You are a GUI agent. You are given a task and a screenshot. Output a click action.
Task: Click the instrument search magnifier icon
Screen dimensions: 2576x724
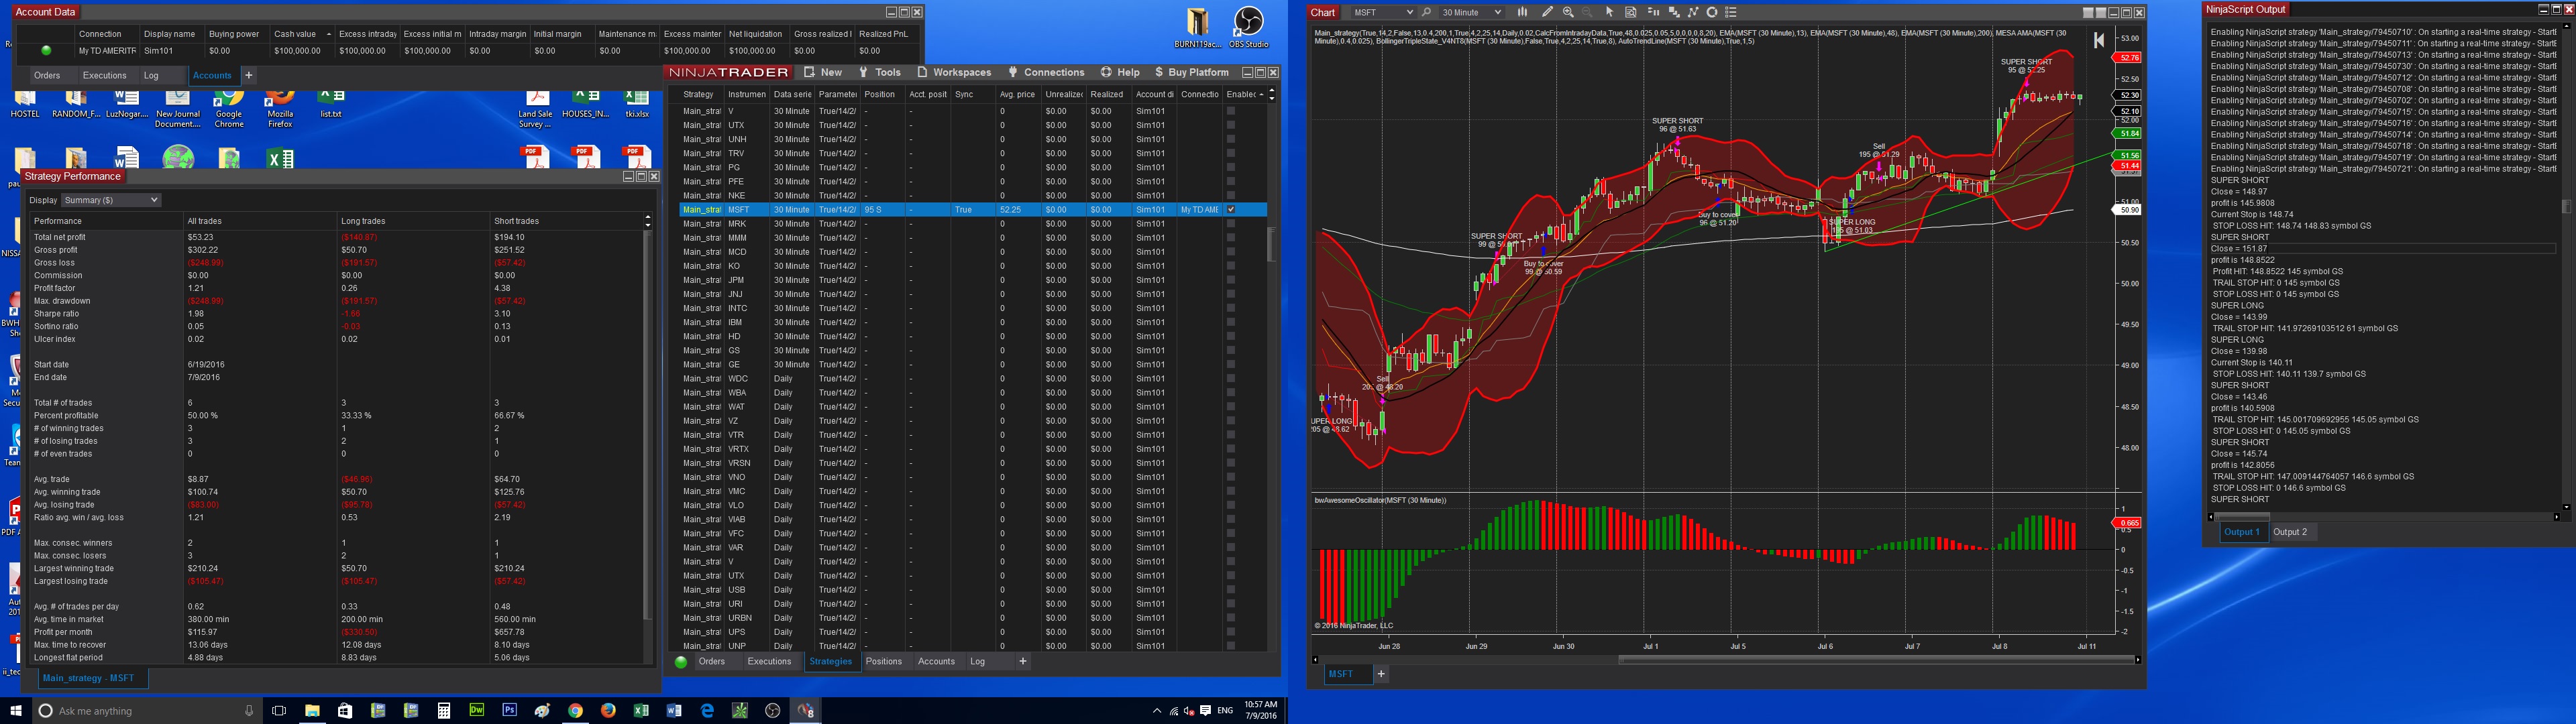[x=1427, y=12]
